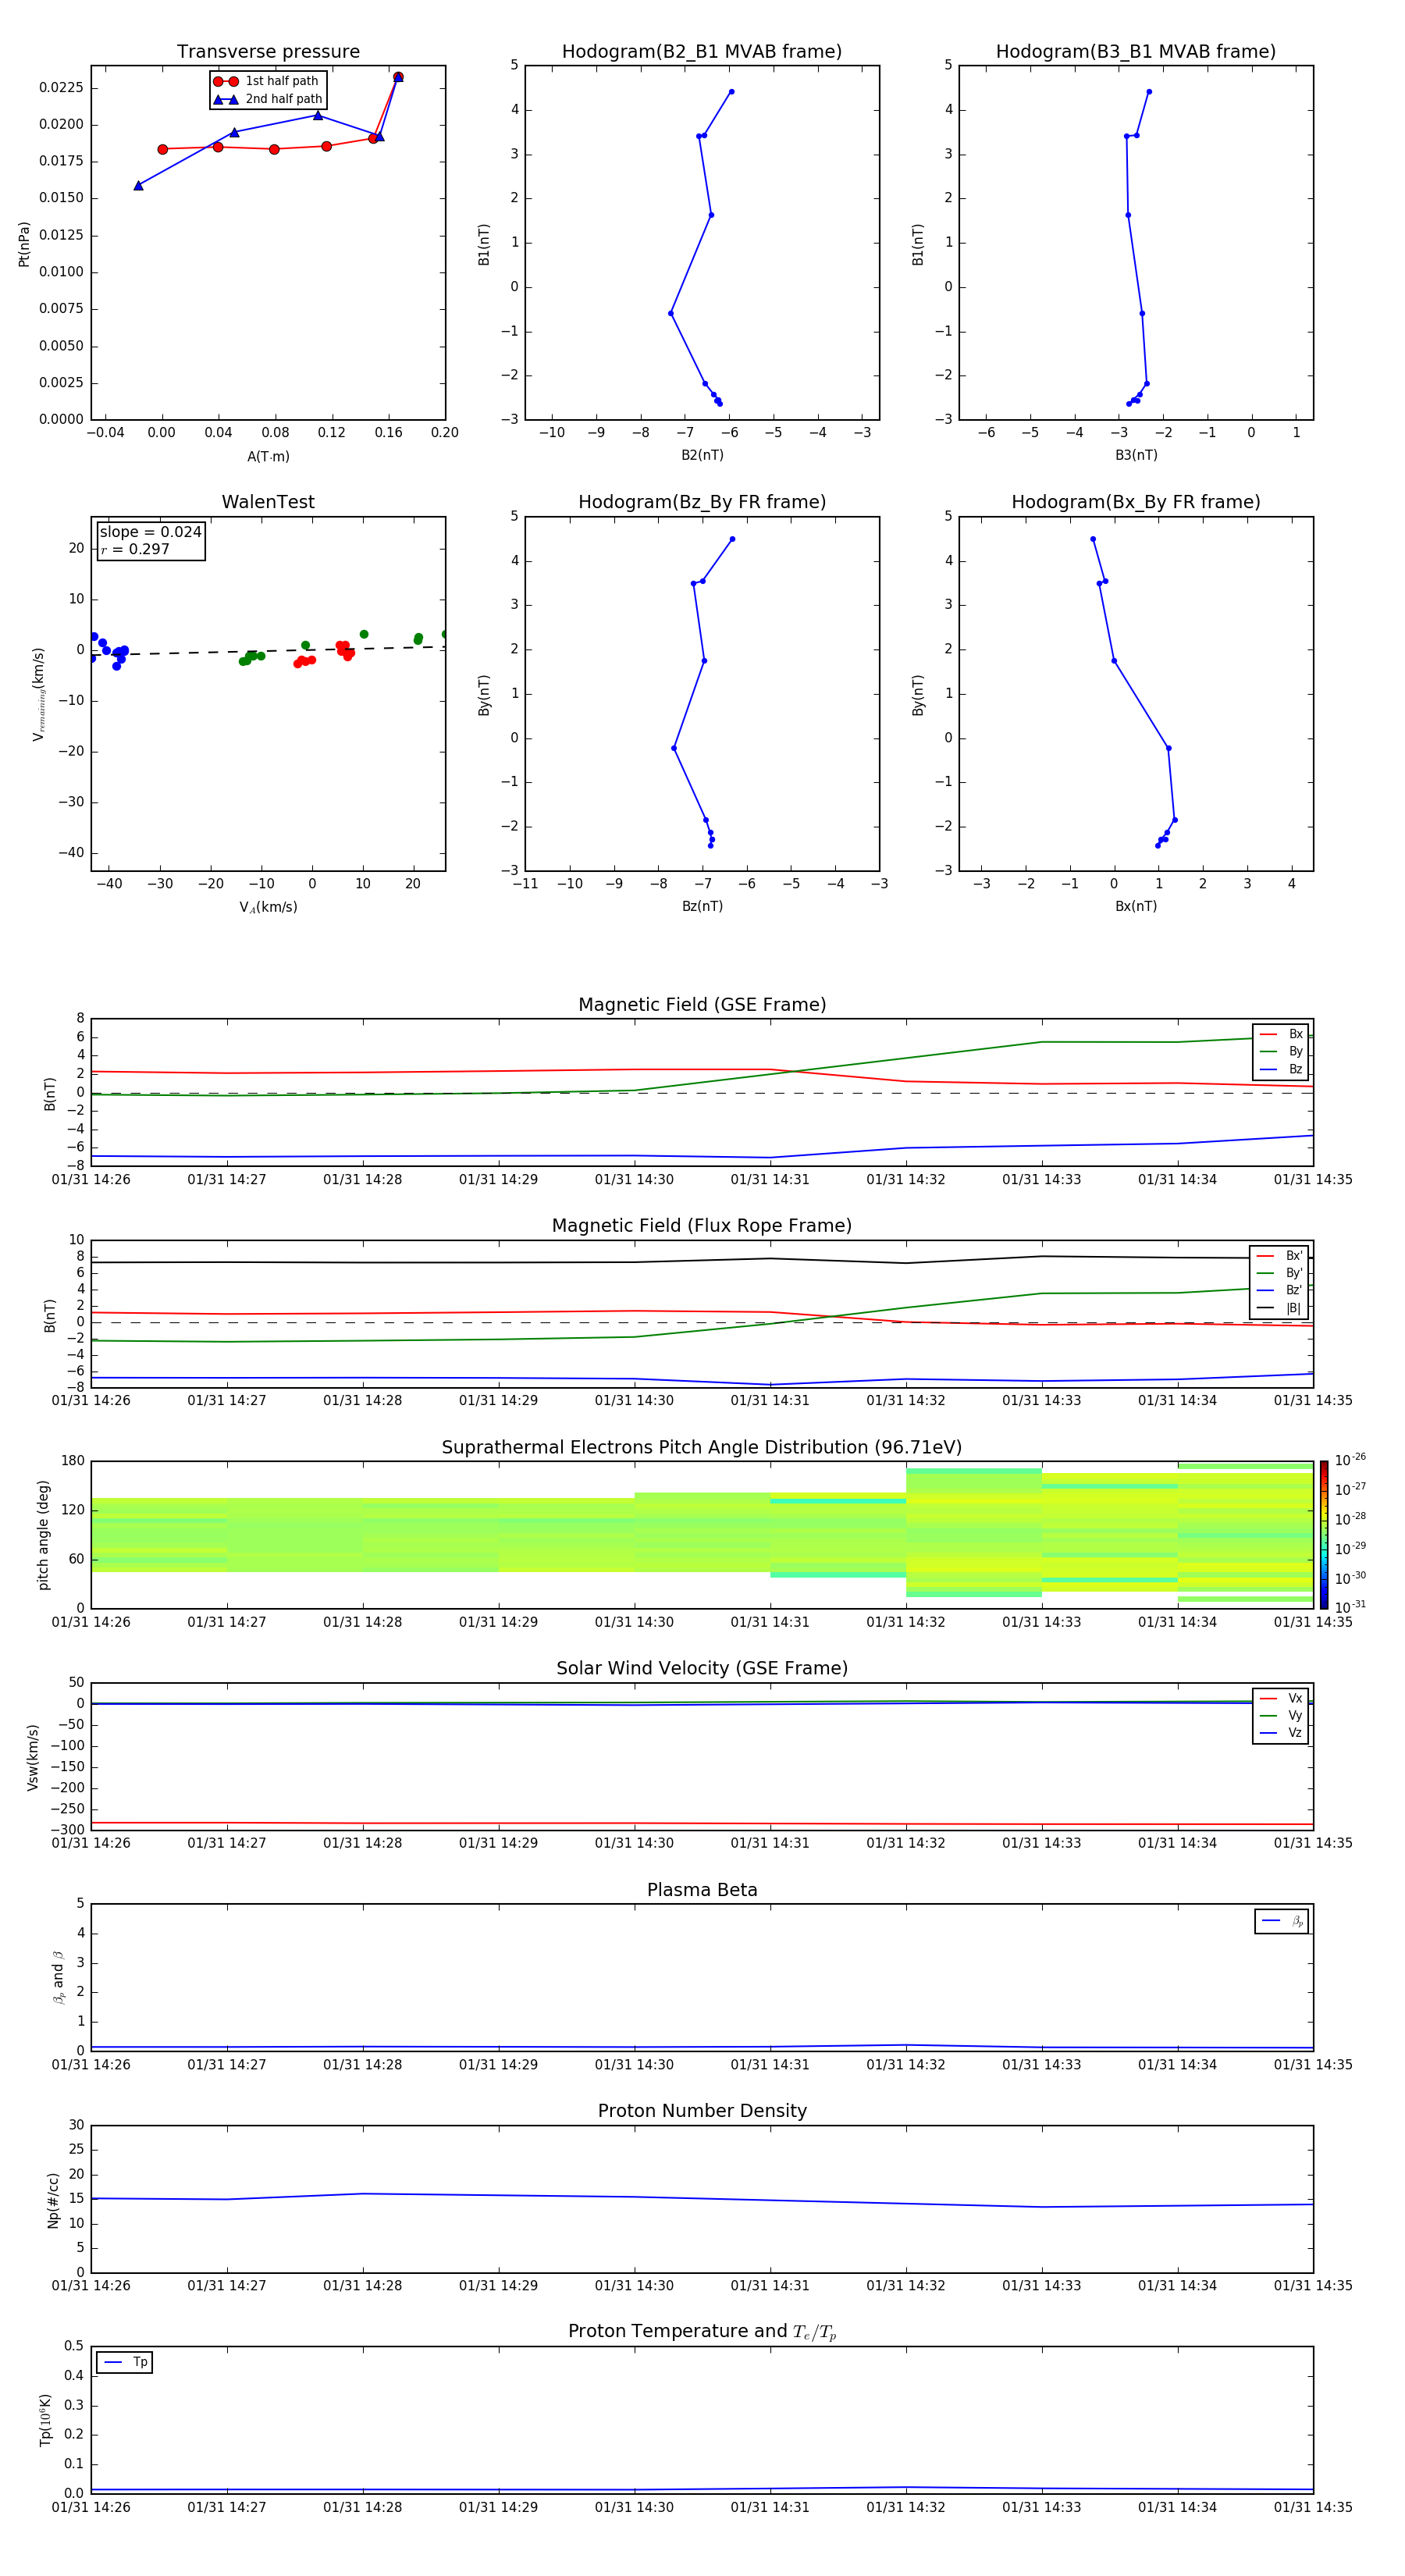1405x2576 pixels.
Task: Click the "pitch angle (deg)" y-axis label
Action: 43,1535
